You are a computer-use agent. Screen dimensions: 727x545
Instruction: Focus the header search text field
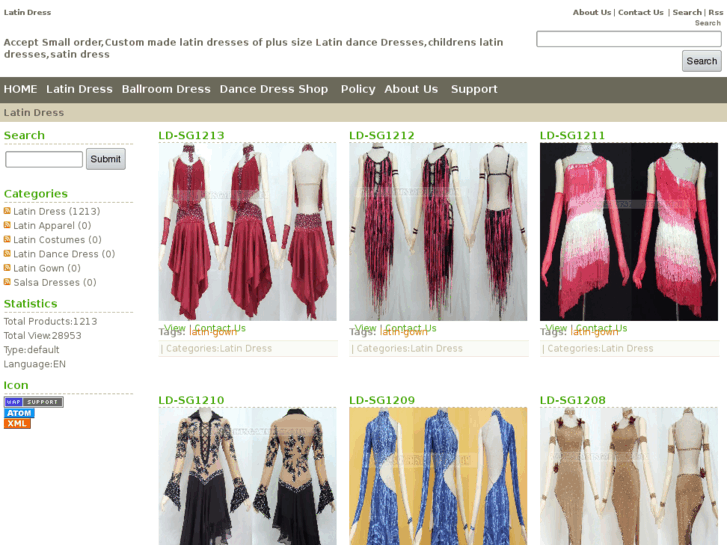(629, 39)
